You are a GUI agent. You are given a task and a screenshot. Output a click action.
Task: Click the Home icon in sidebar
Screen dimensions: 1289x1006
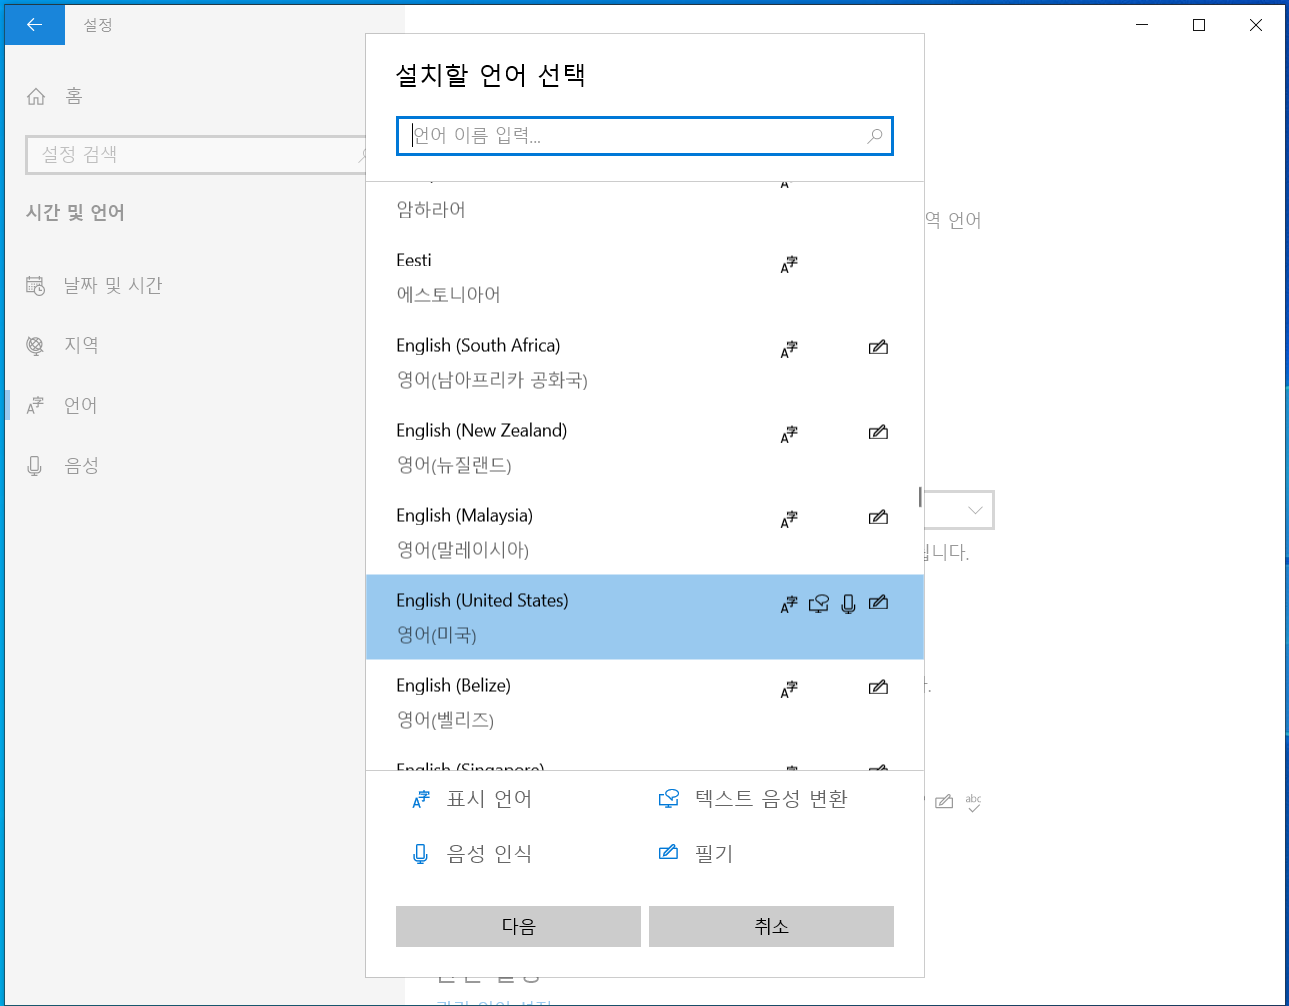click(x=36, y=96)
